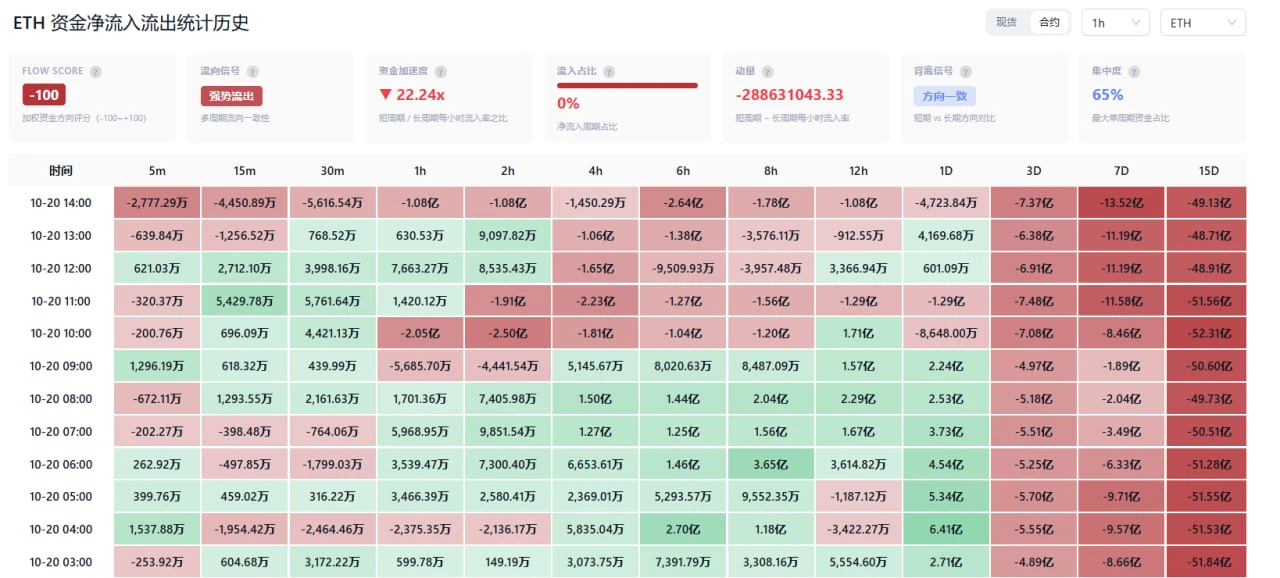The height and width of the screenshot is (578, 1280).
Task: Click the 65% concentration value
Action: click(x=1107, y=95)
